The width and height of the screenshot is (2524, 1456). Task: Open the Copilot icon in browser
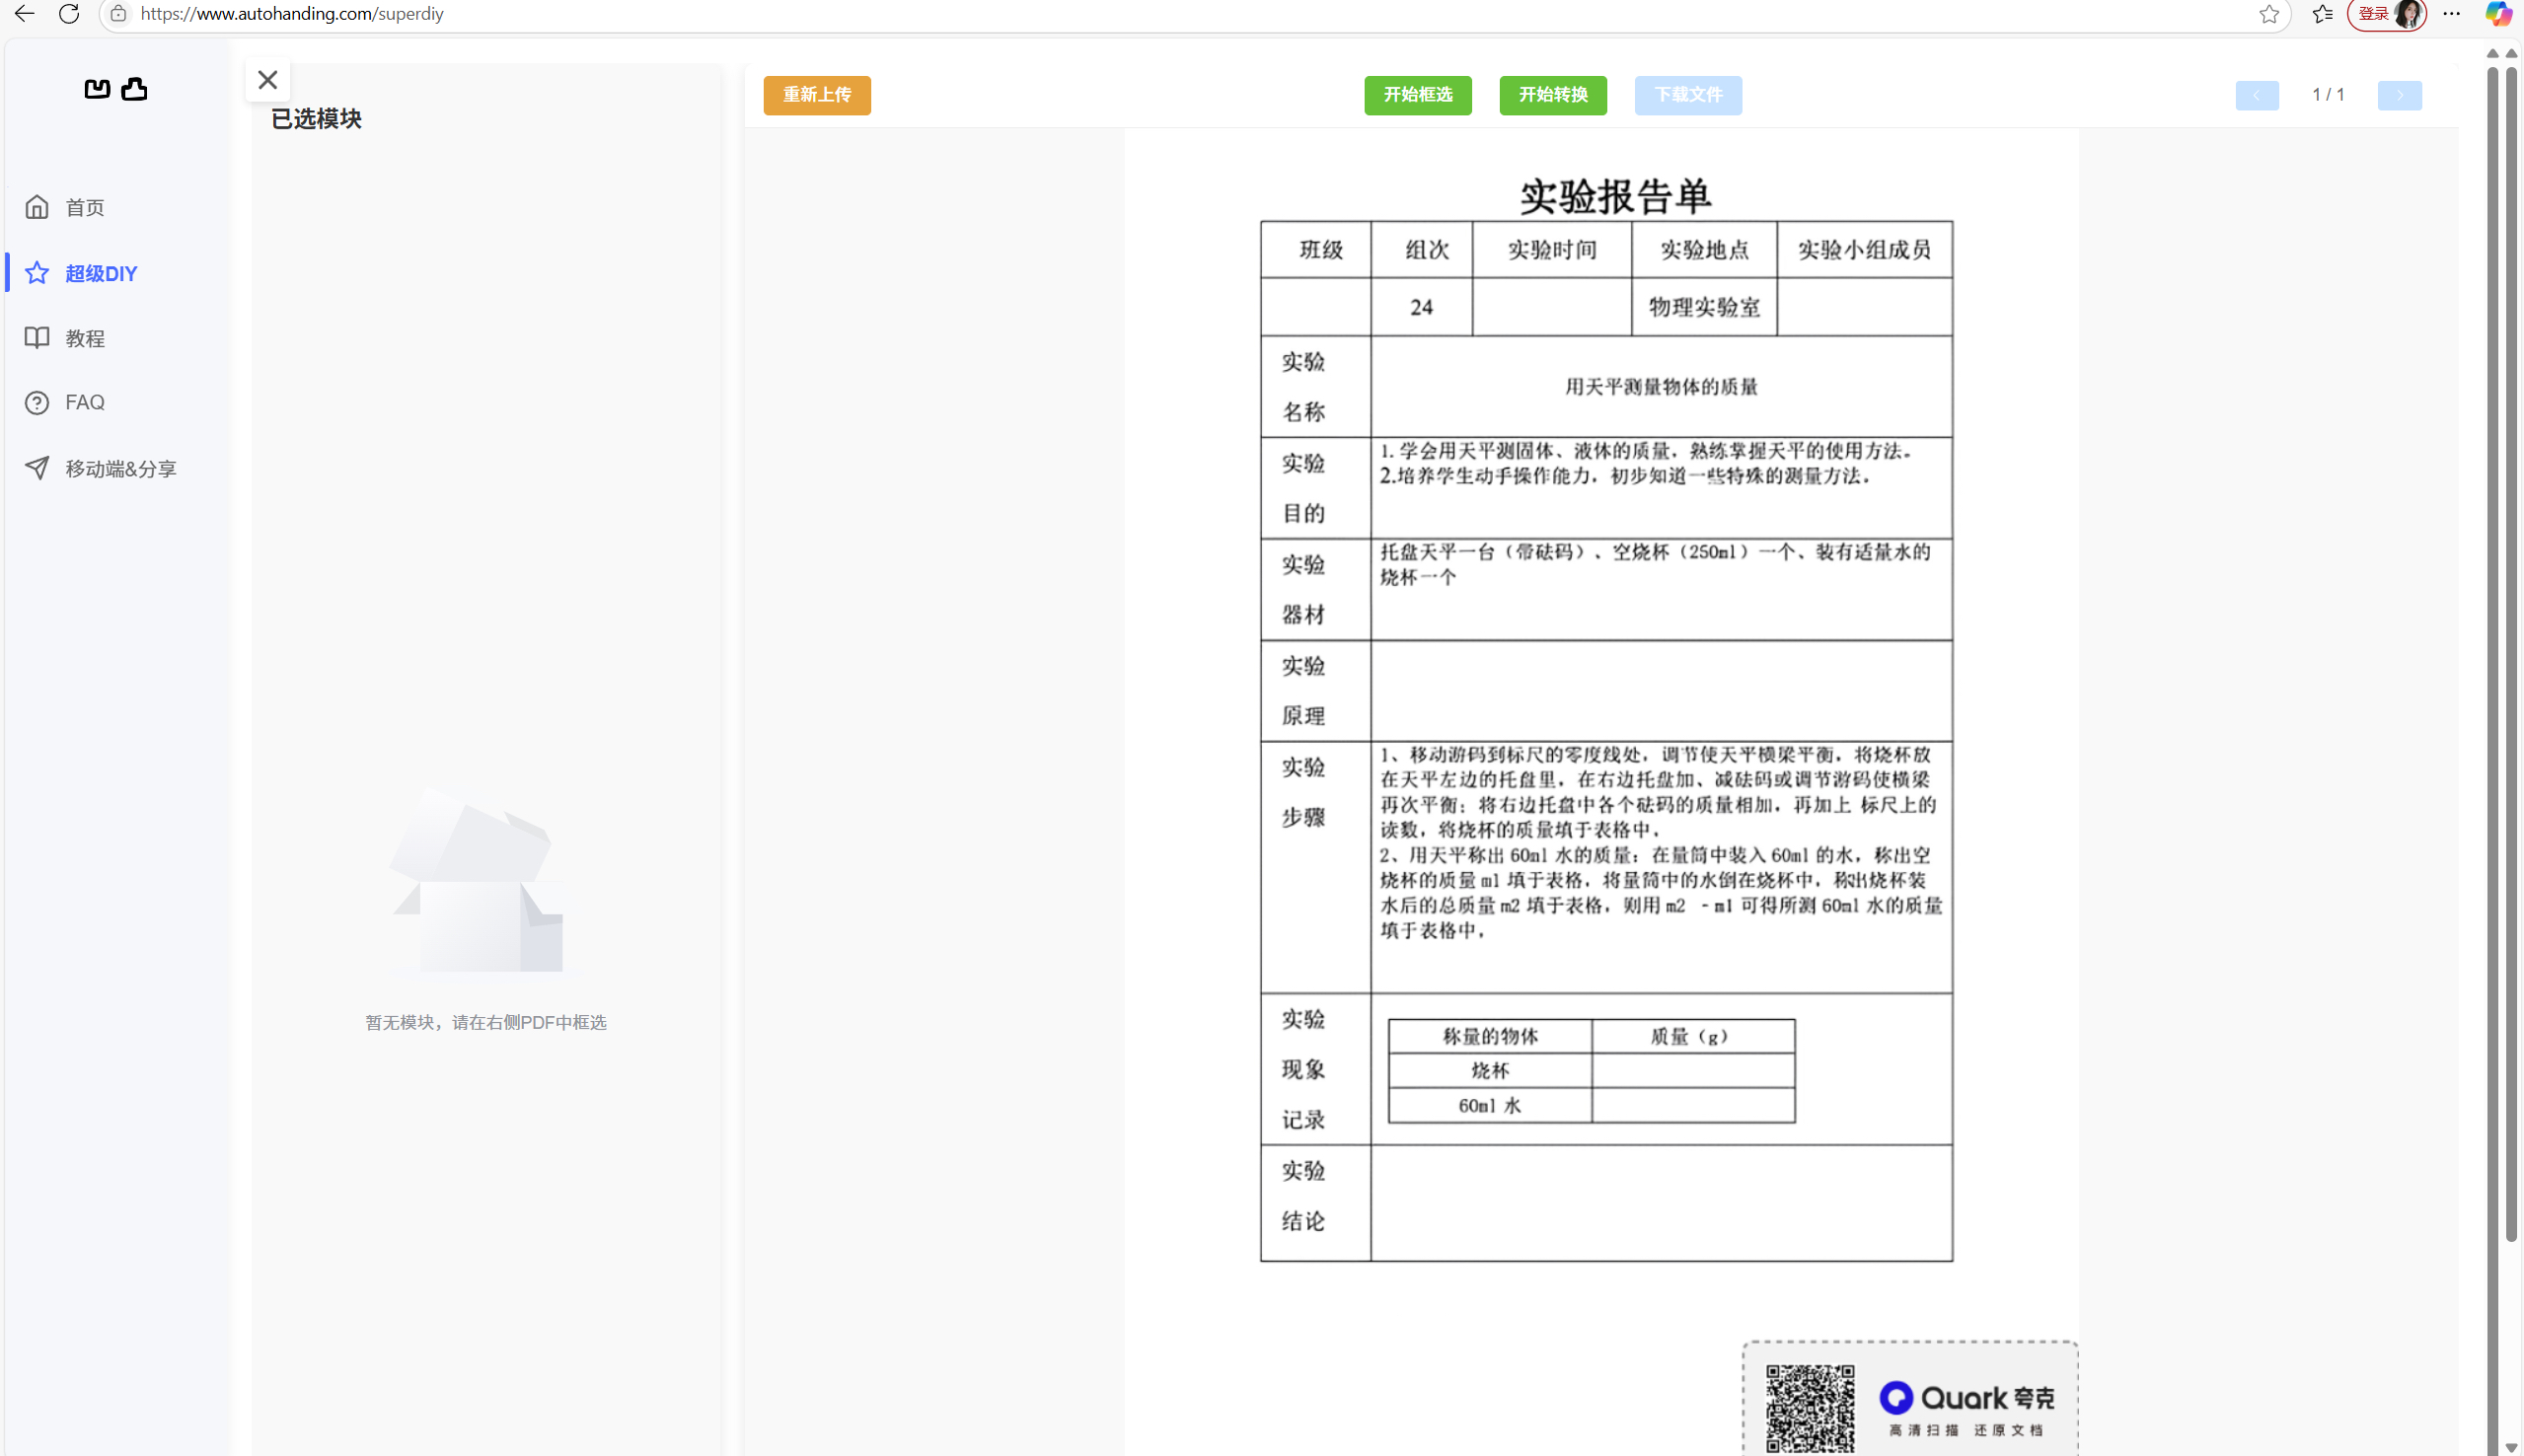pos(2497,14)
